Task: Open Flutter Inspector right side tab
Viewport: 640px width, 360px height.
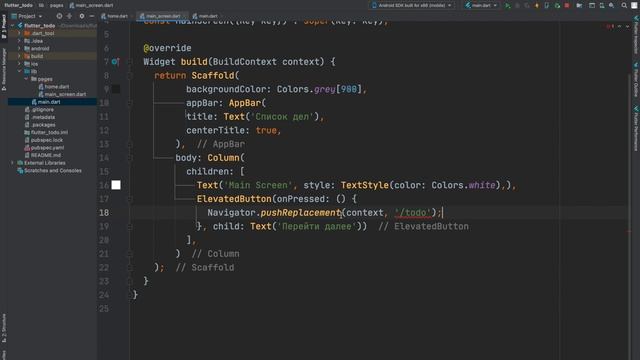Action: pos(636,34)
